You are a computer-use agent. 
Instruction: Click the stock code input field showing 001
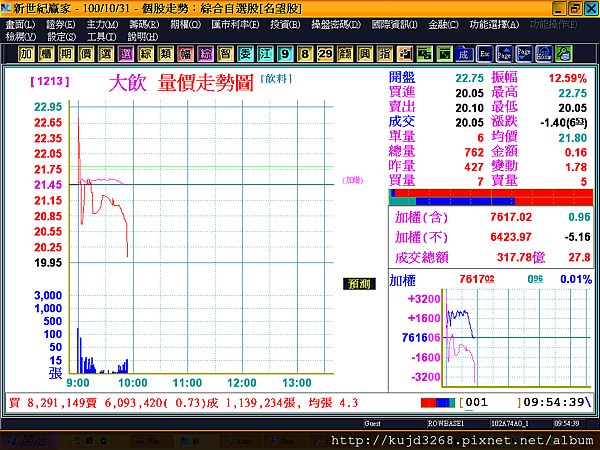point(490,403)
